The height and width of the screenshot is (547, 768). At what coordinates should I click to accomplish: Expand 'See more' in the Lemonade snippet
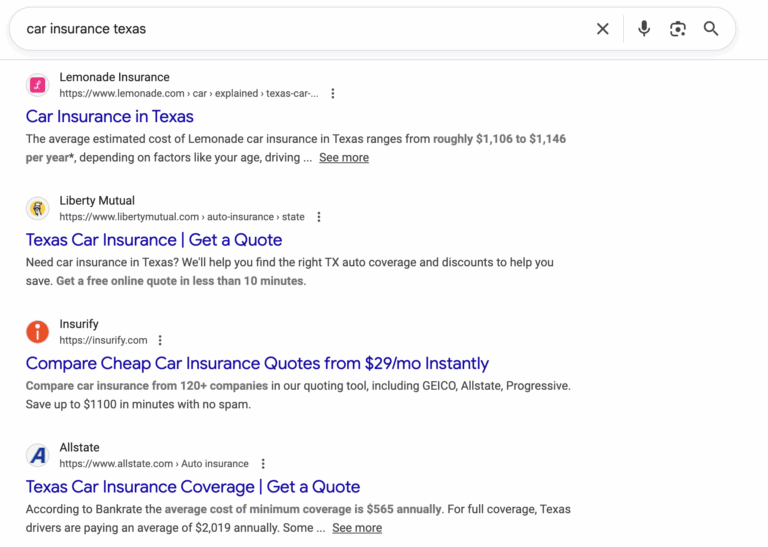pos(344,158)
